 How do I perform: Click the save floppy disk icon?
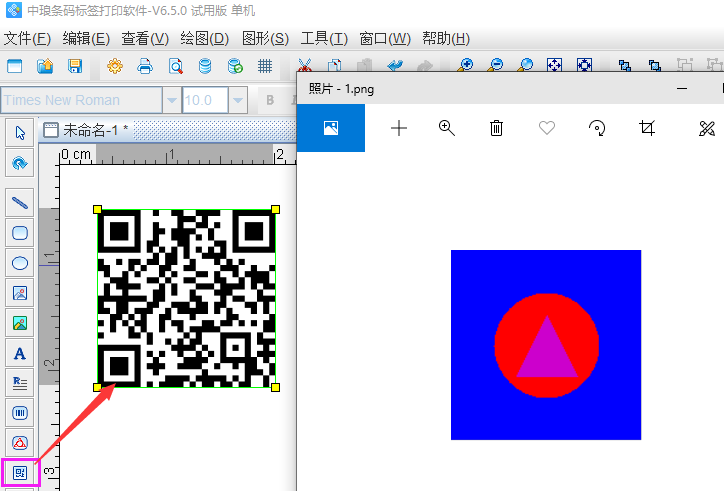[x=74, y=67]
